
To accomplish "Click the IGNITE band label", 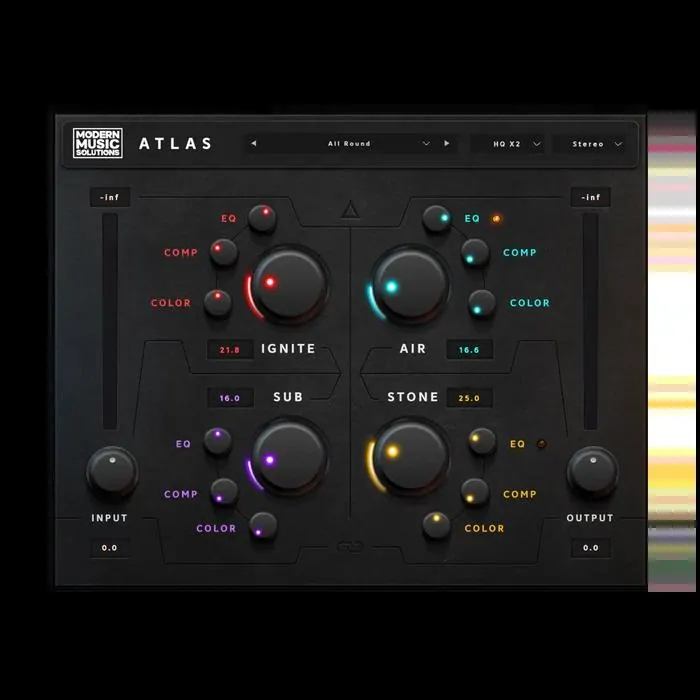I will 288,349.
